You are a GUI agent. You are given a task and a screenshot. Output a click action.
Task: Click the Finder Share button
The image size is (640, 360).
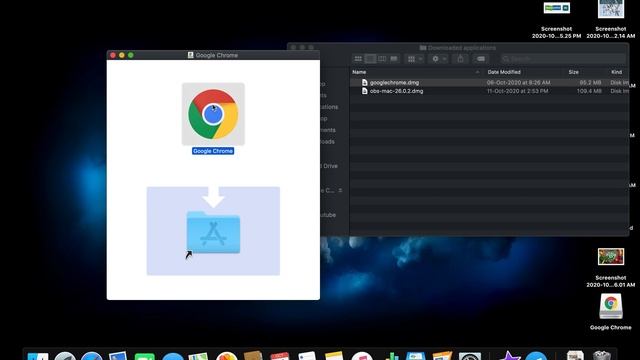[460, 59]
